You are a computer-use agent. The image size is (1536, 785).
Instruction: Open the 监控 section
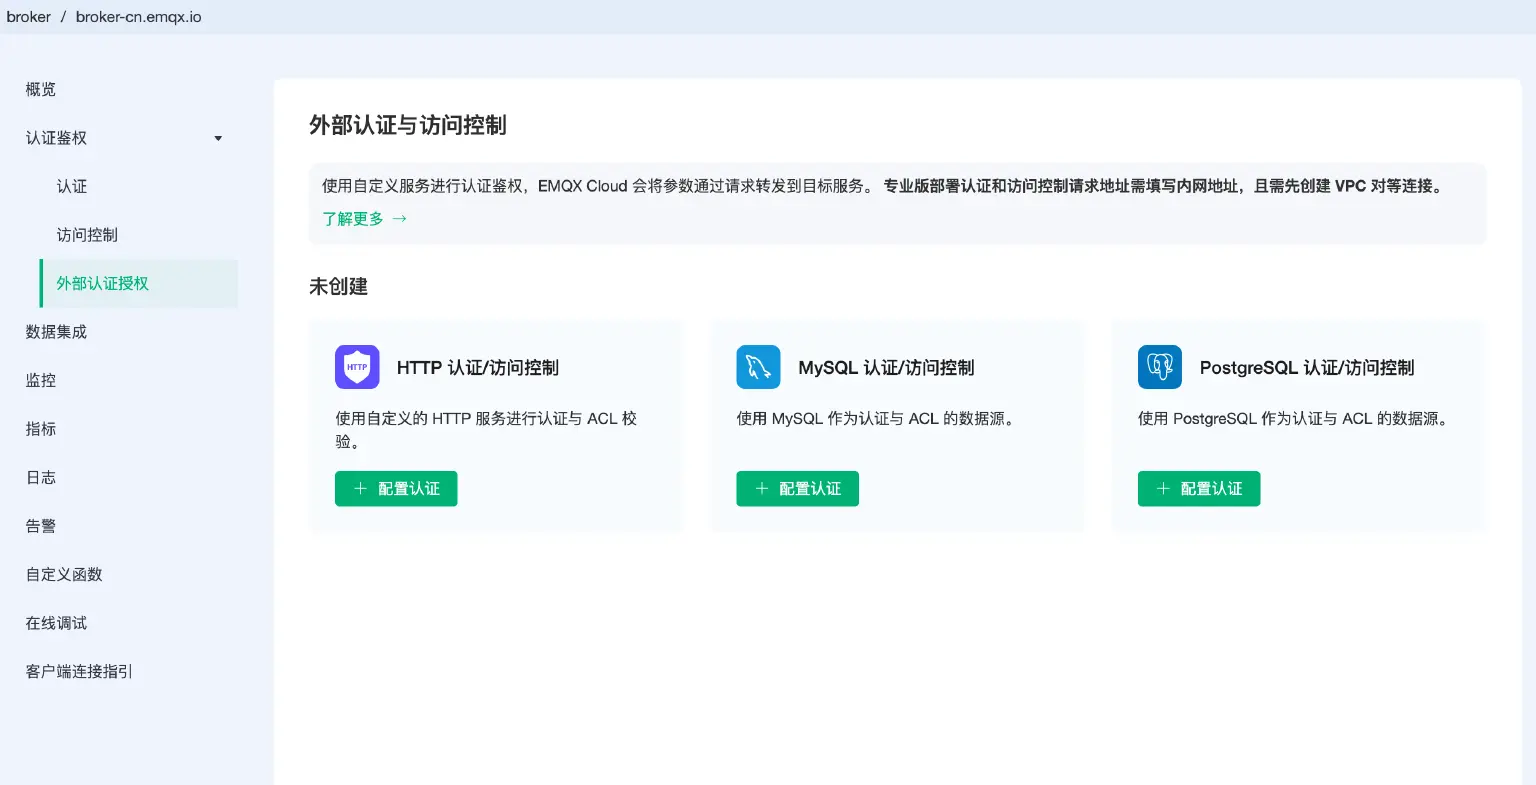click(40, 380)
